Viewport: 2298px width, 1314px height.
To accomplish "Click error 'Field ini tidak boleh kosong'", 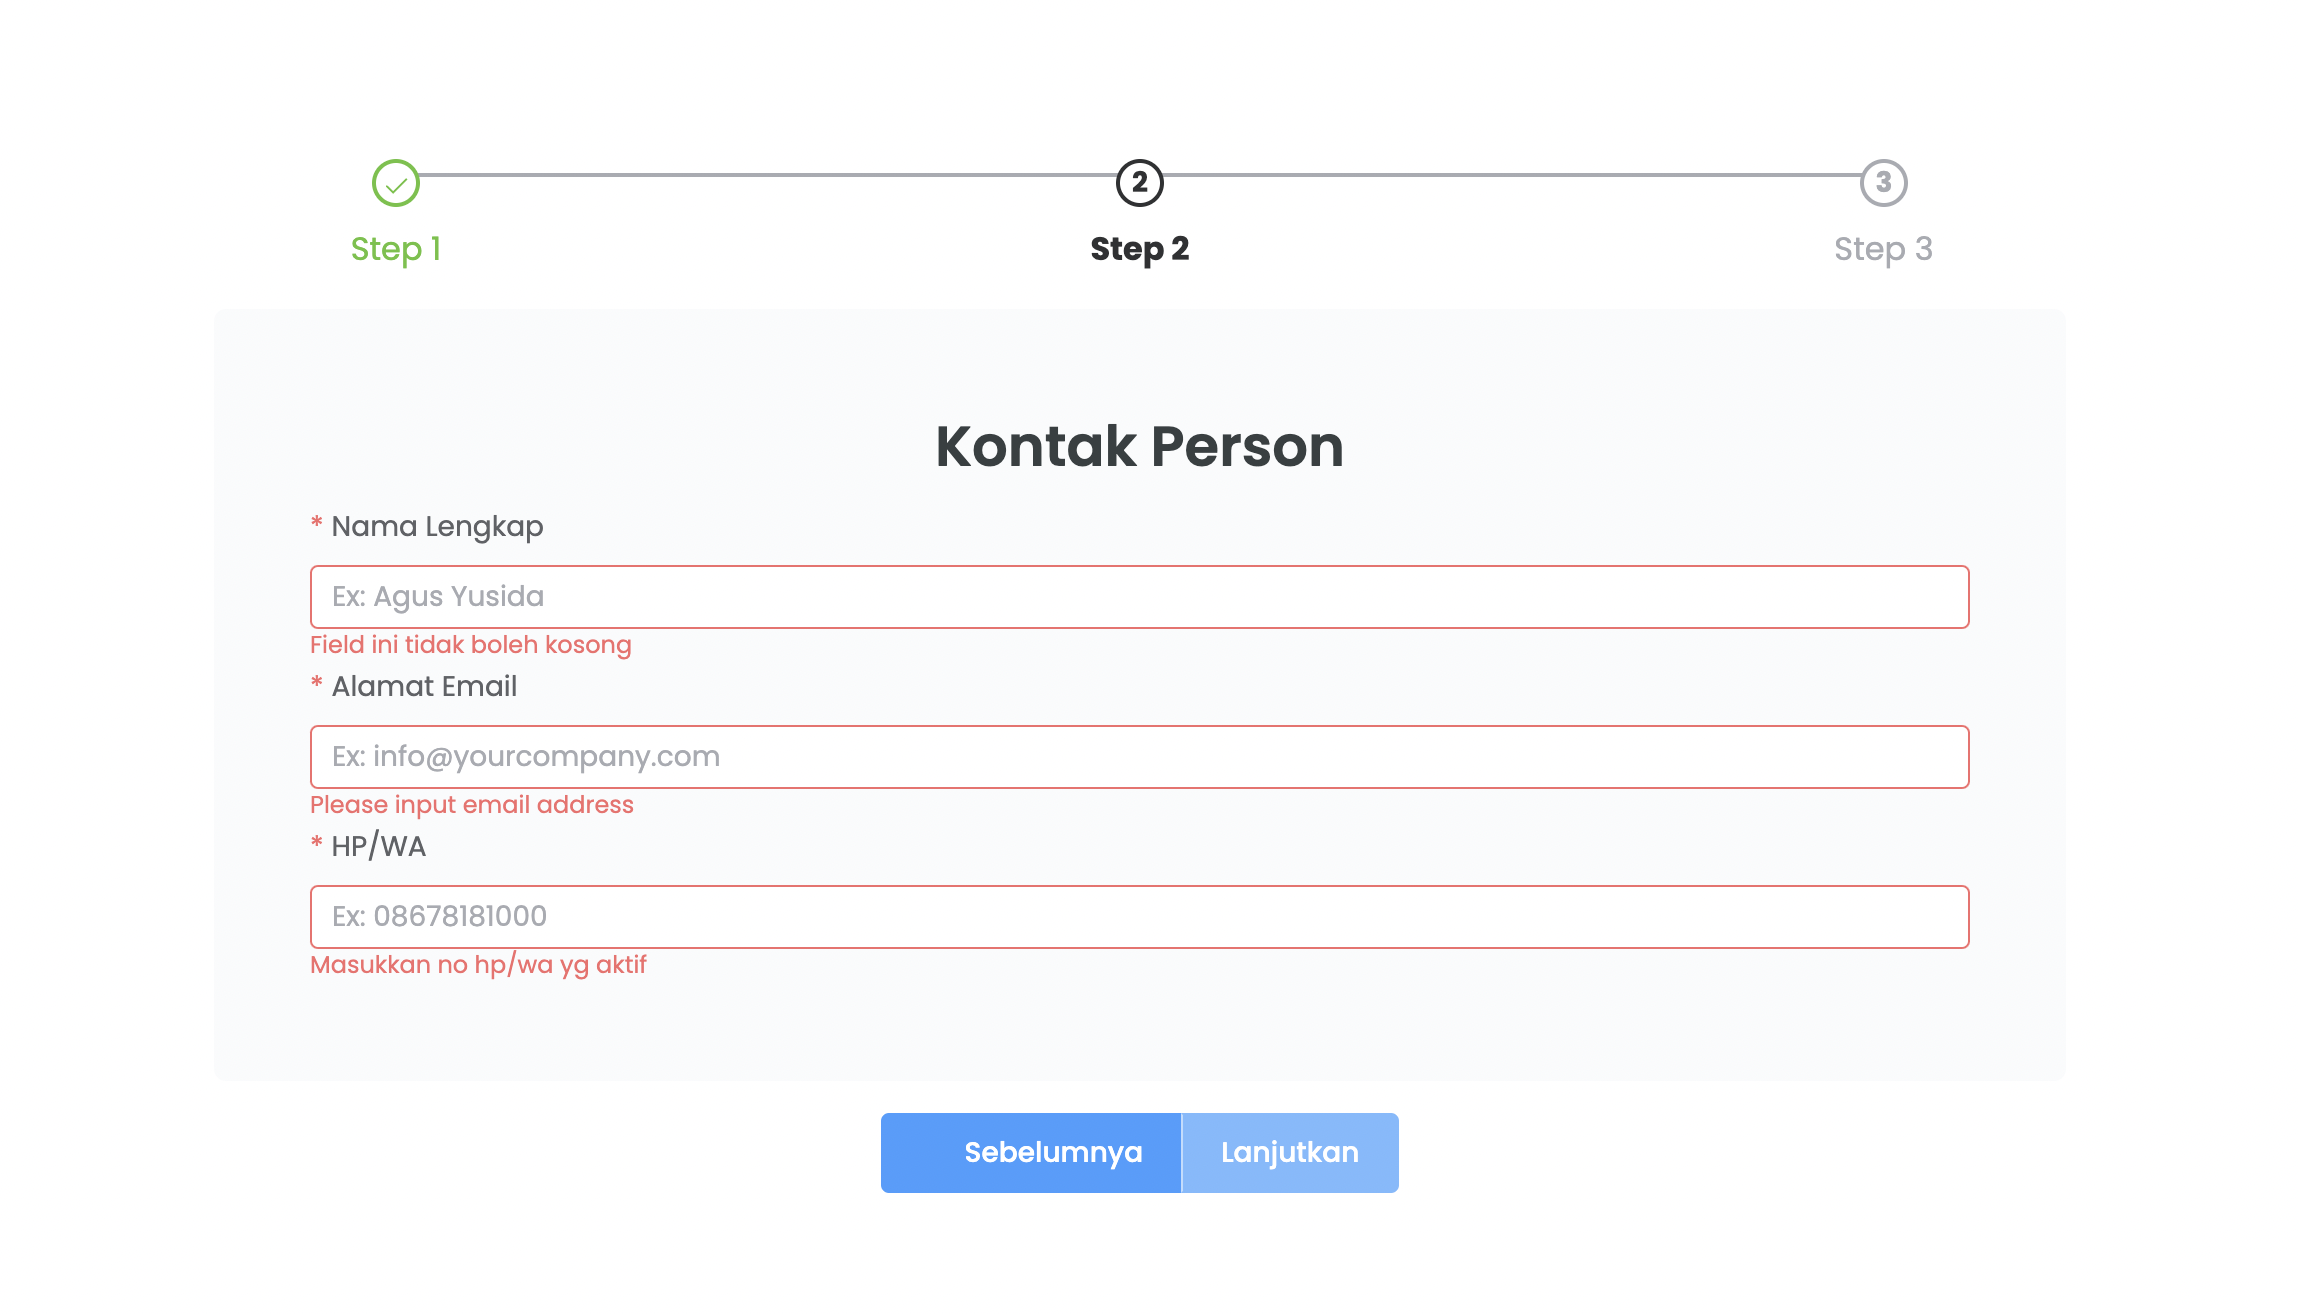I will click(x=471, y=645).
